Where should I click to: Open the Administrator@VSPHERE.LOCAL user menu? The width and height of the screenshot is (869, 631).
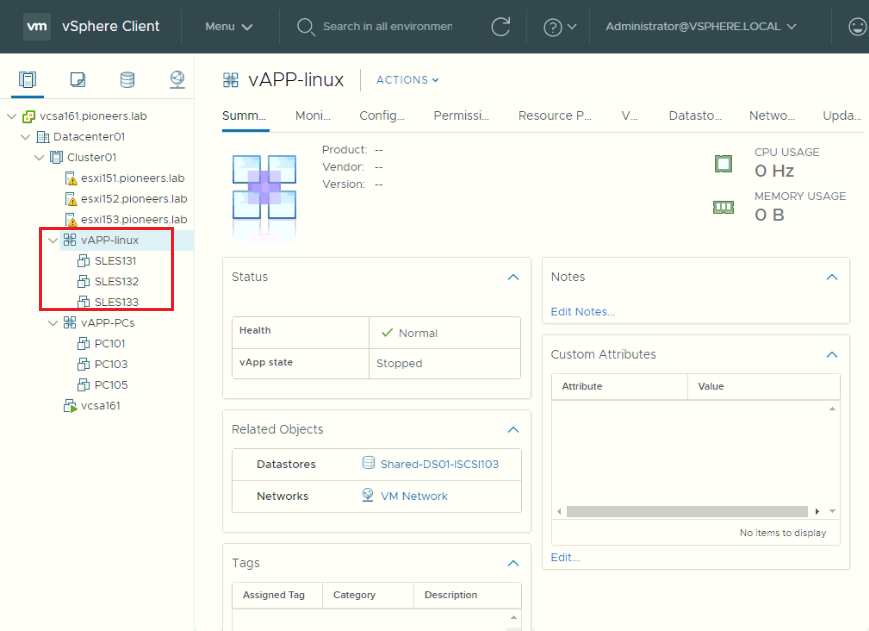pyautogui.click(x=701, y=27)
